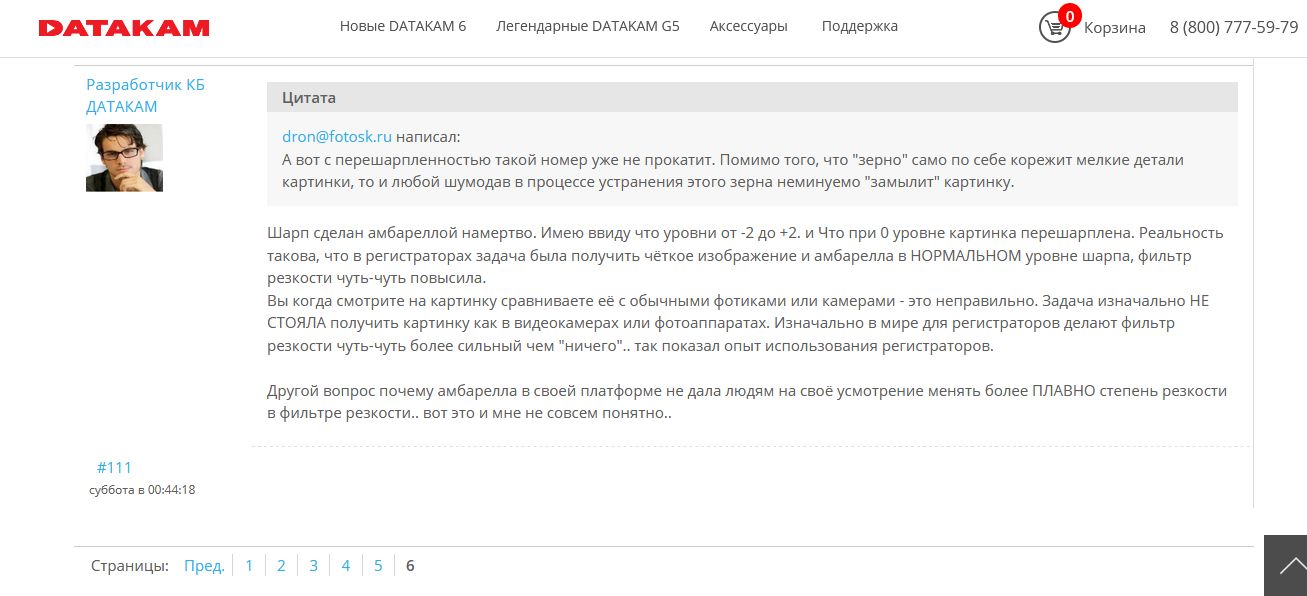This screenshot has width=1307, height=596.
Task: Jump to page 1 of the thread
Action: click(249, 566)
